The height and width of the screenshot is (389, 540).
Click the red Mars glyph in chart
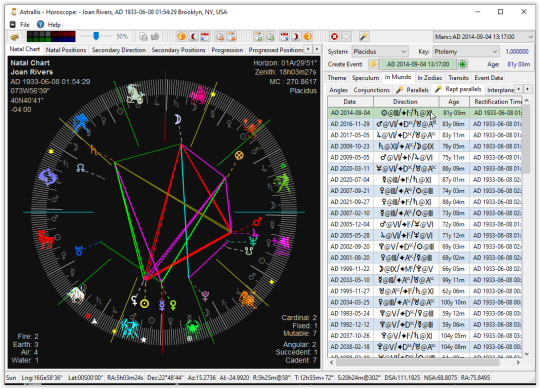[257, 222]
